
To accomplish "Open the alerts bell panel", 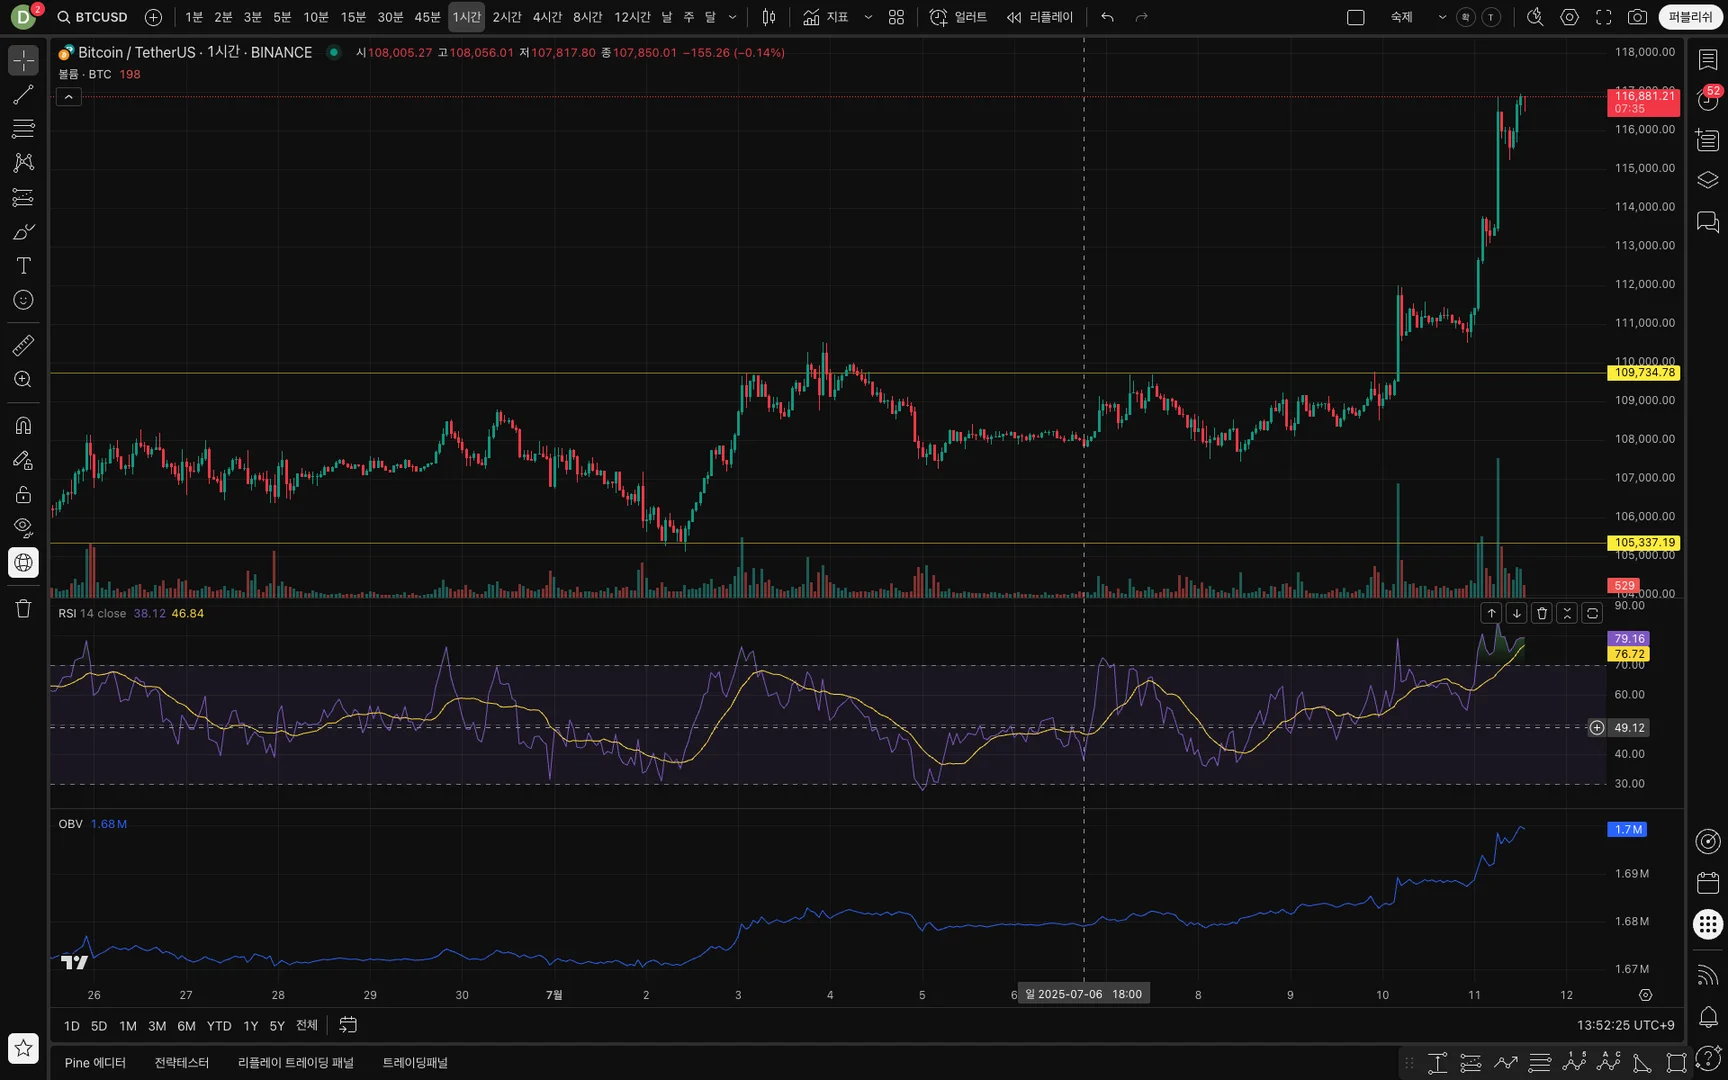I will coord(1708,1017).
